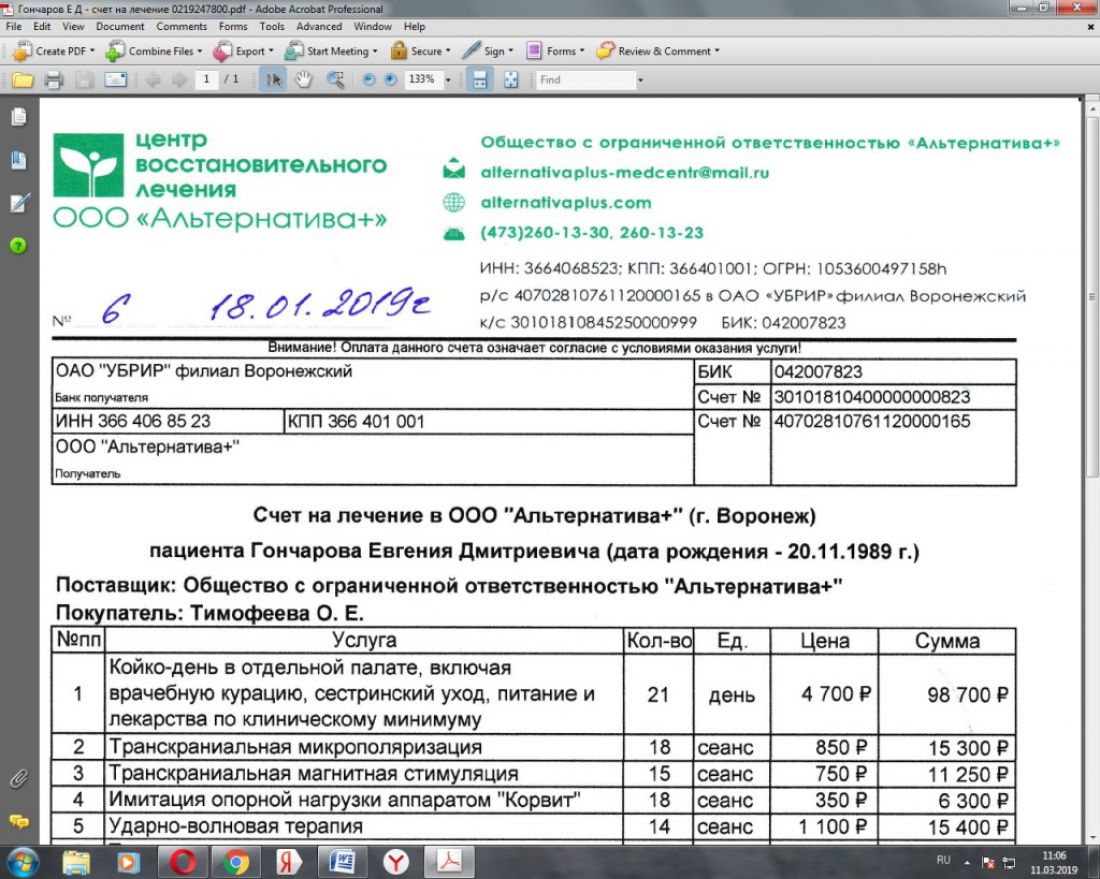This screenshot has width=1100, height=879.
Task: Open the Tools menu
Action: coord(271,27)
